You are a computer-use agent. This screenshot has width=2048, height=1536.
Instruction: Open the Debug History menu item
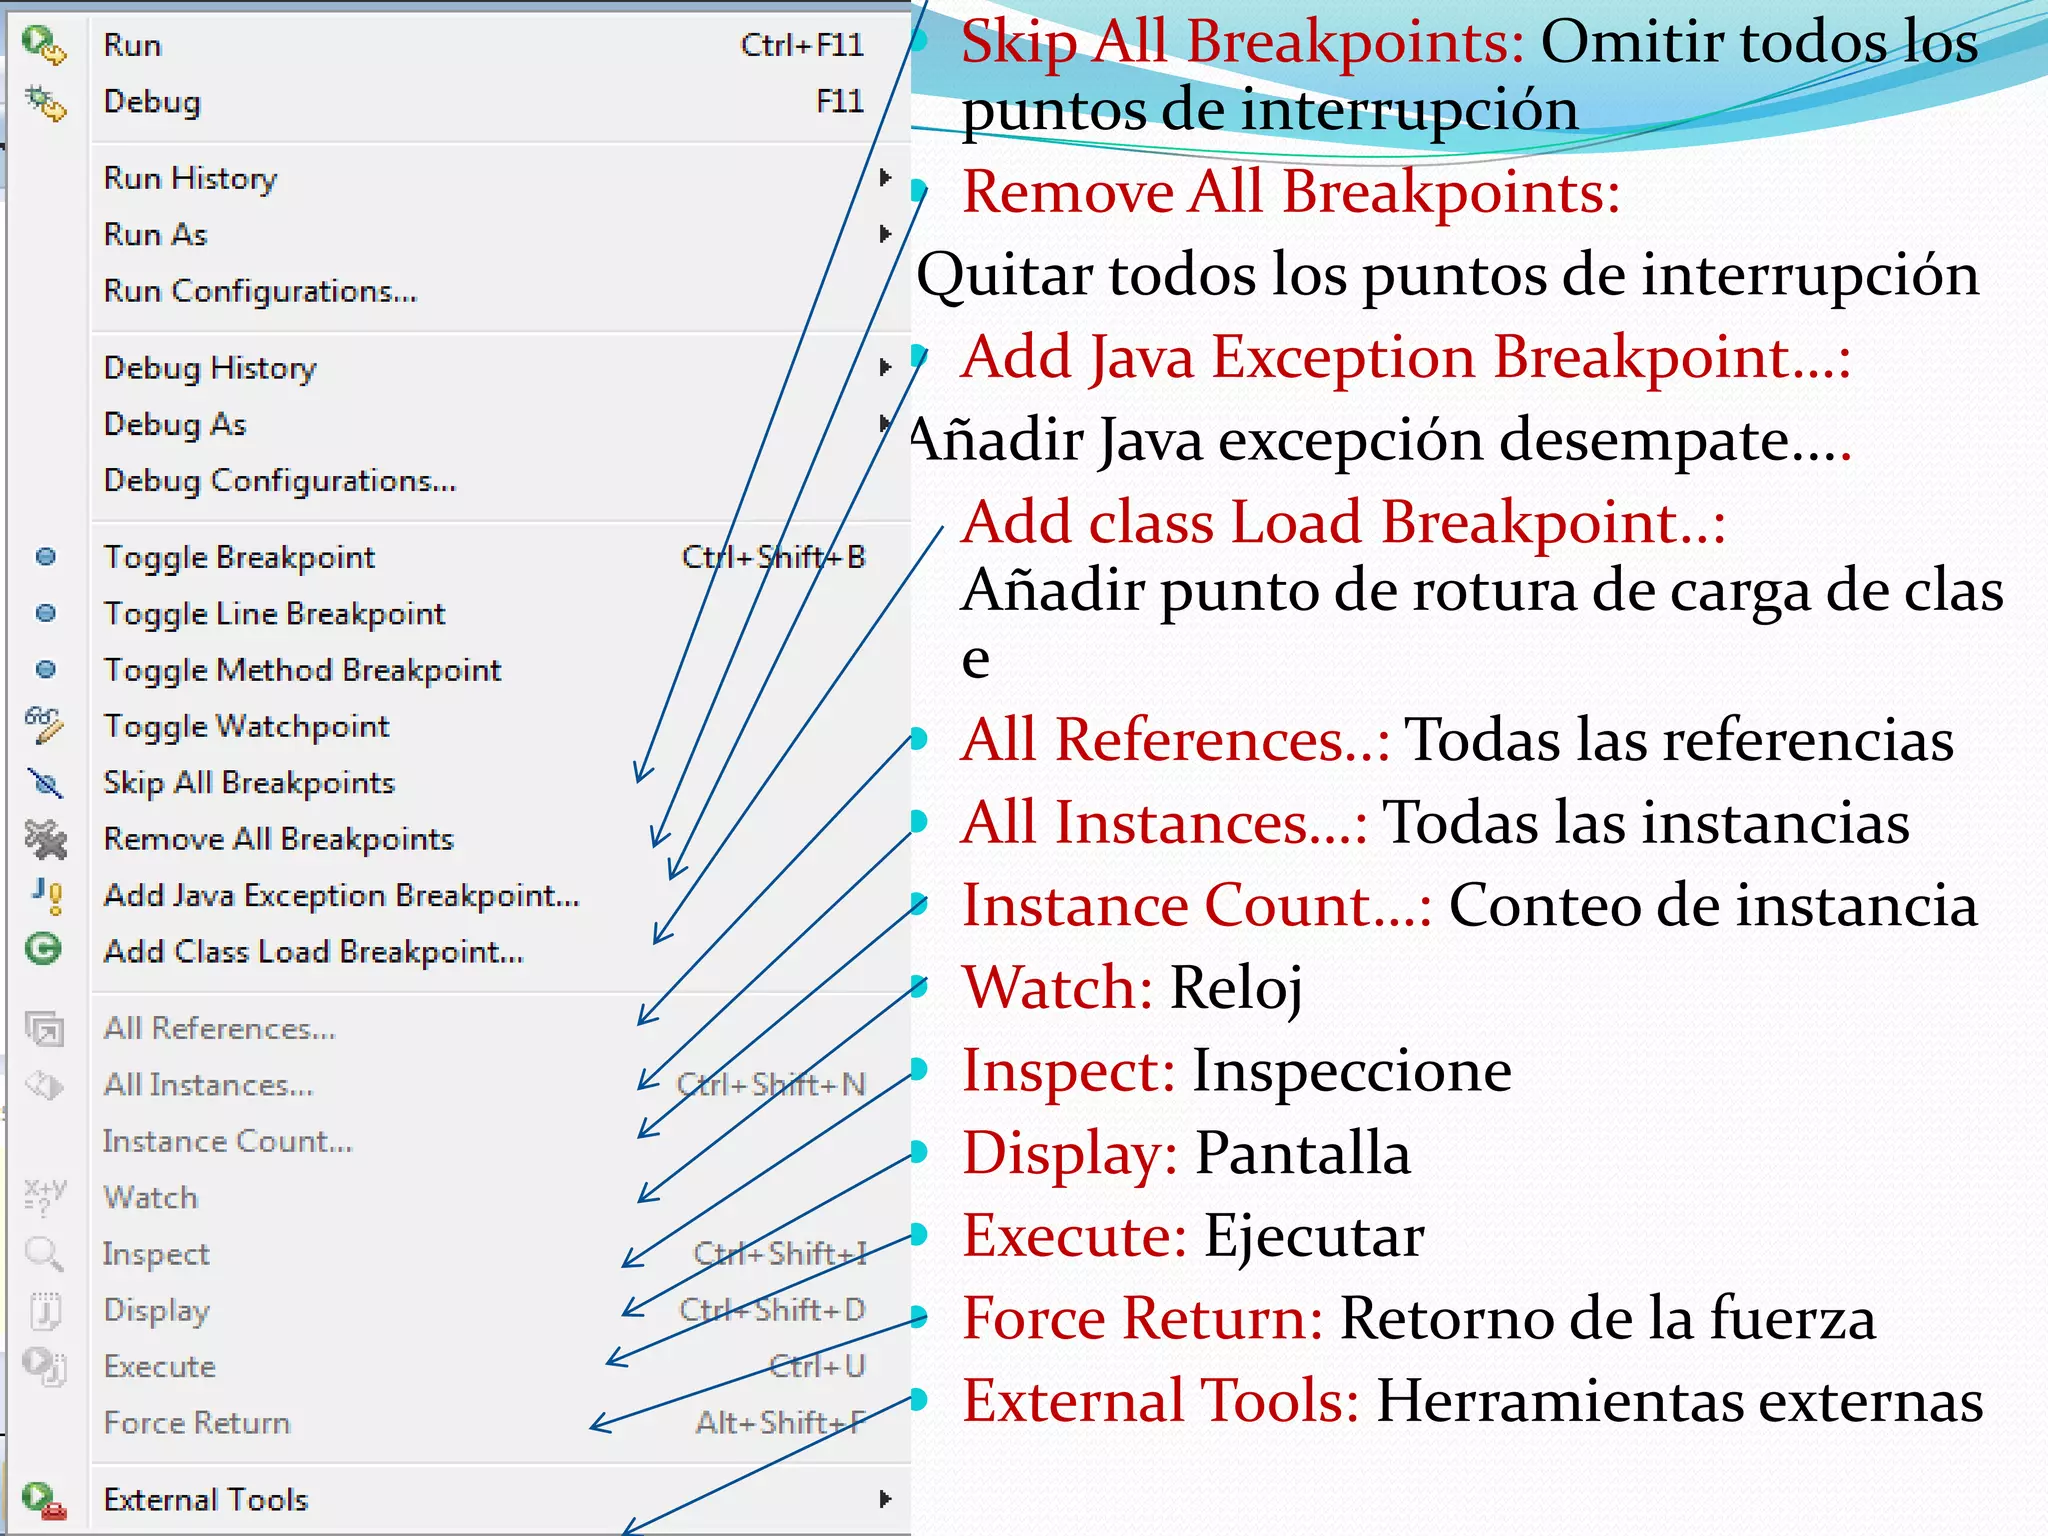(210, 368)
